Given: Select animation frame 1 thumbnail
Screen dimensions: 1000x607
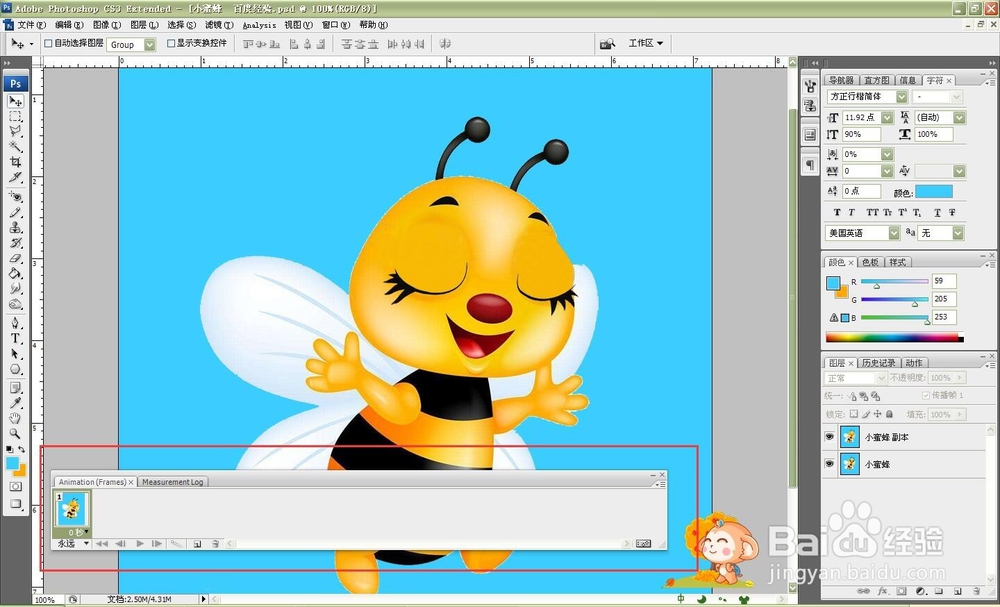Looking at the screenshot, I should click(x=72, y=509).
